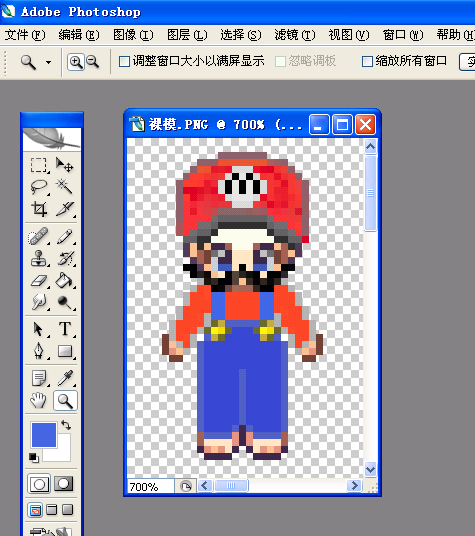Click the feather logo atop toolbox
This screenshot has width=475, height=536.
(x=52, y=139)
